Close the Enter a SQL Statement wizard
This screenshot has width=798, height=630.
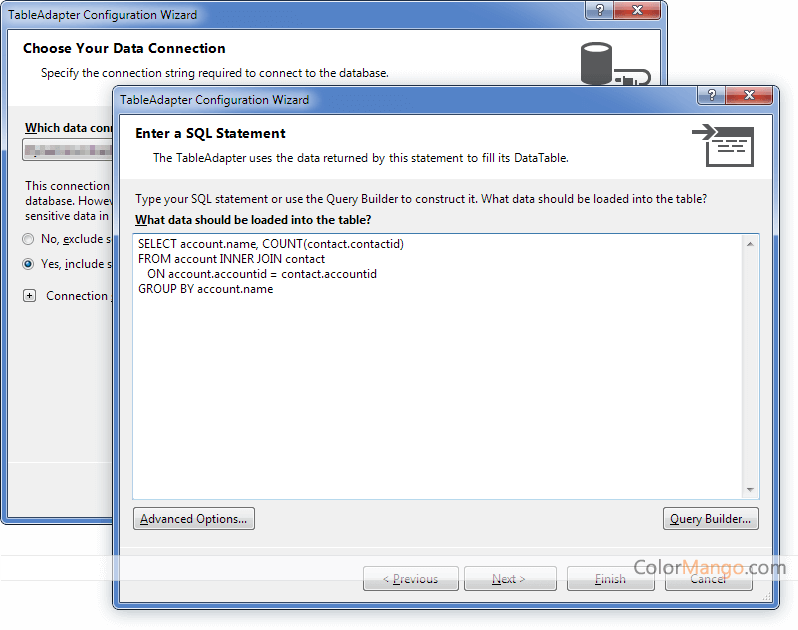pyautogui.click(x=749, y=95)
